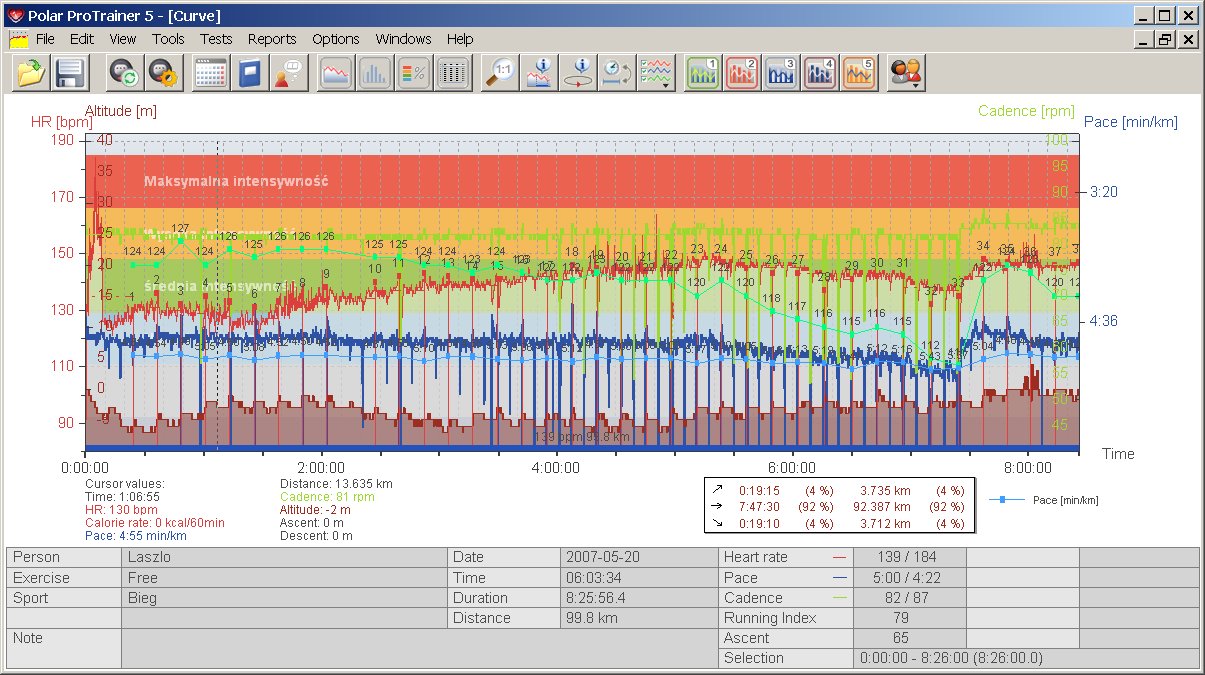Click the Selection range 0:00:00 - 8:26:00

[1026, 657]
